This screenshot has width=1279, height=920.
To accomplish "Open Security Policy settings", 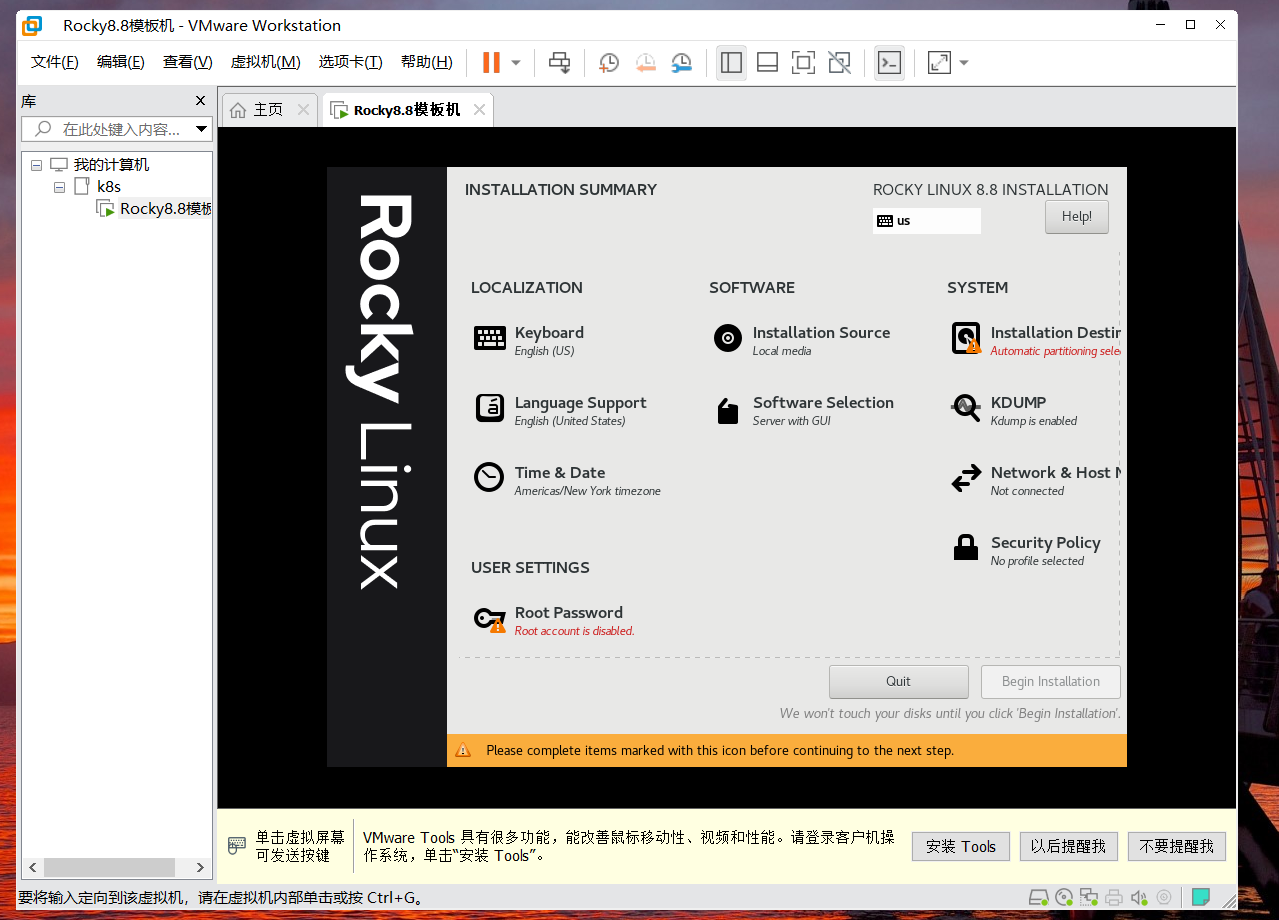I will click(x=1026, y=550).
